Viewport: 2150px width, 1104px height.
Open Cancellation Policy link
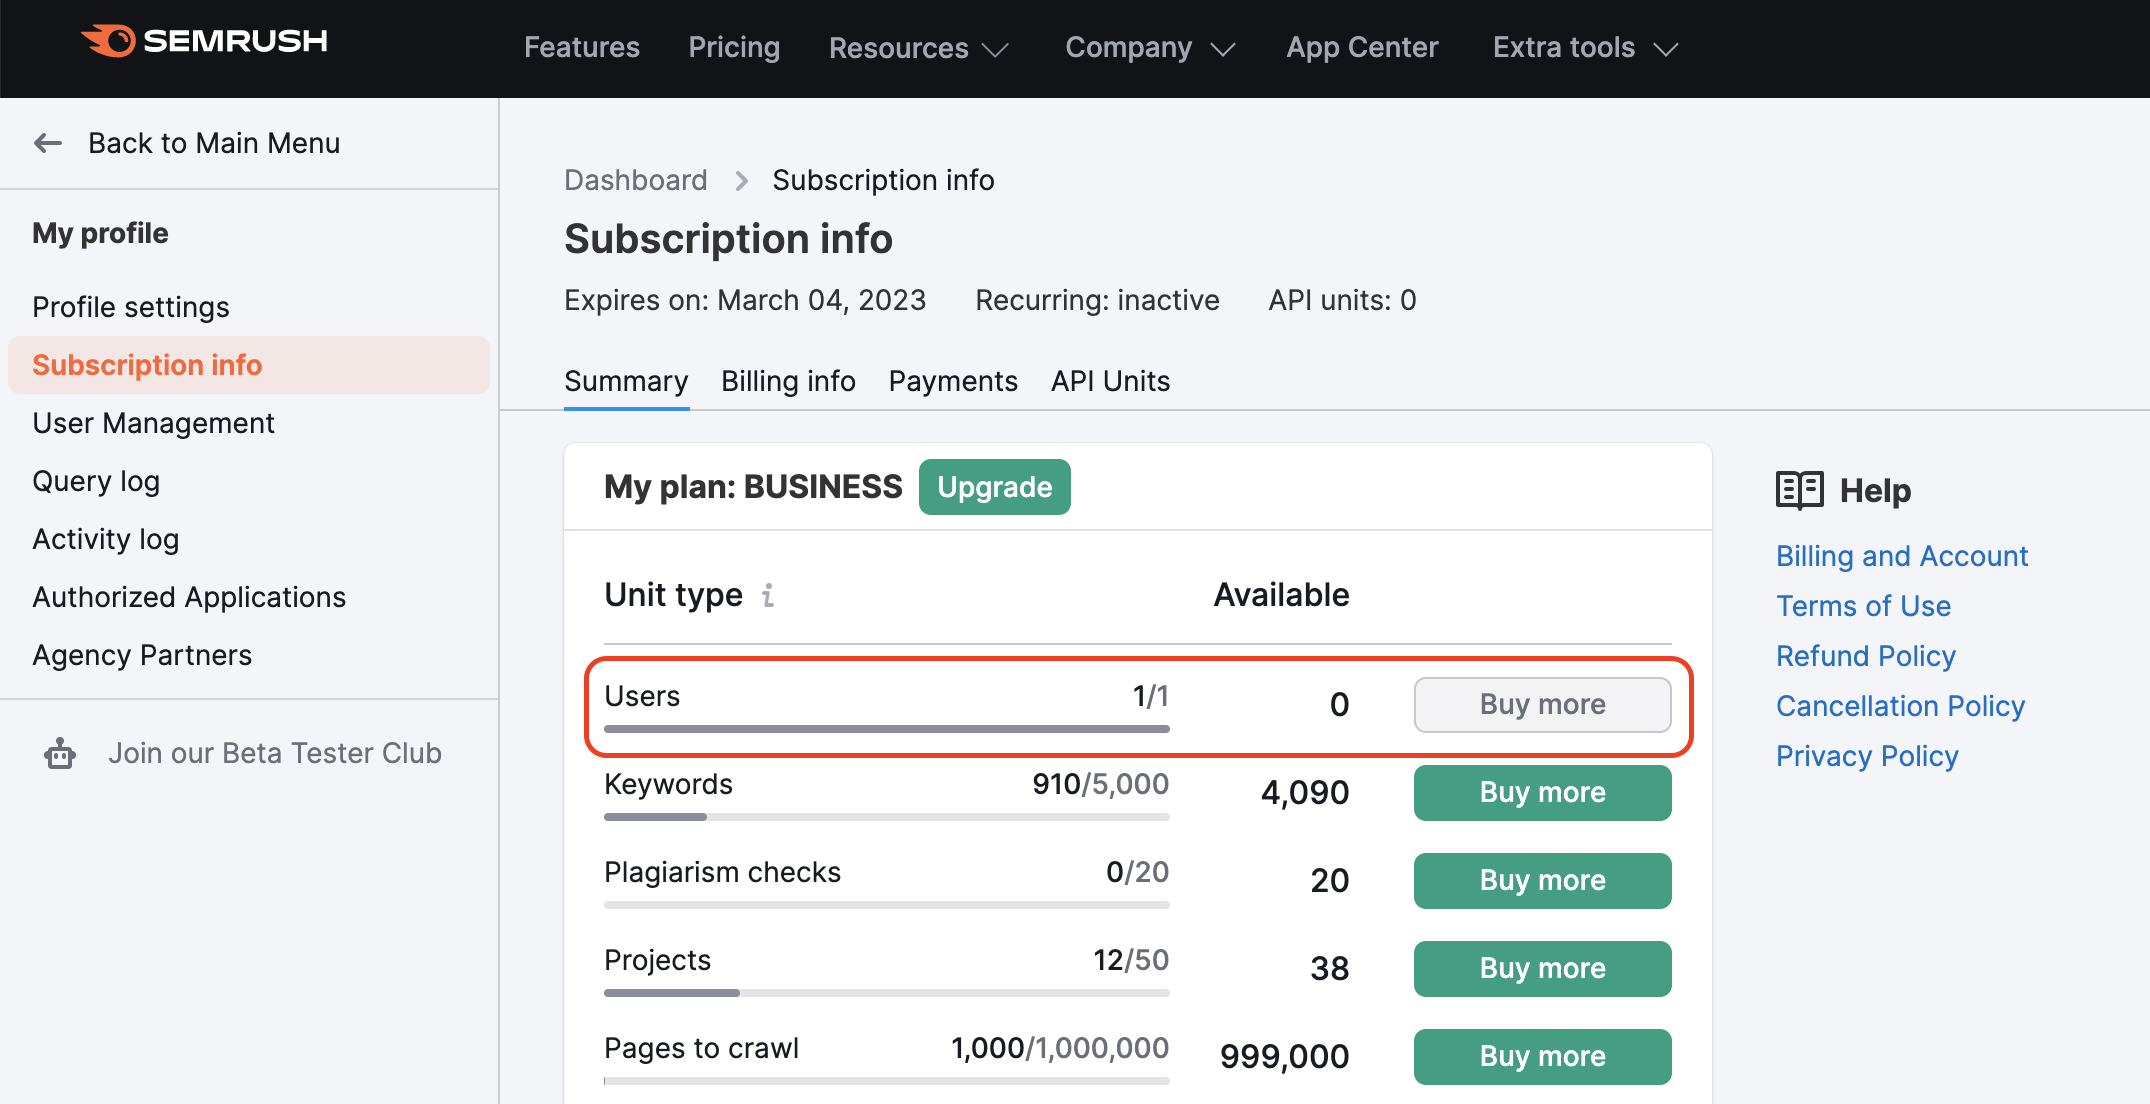(x=1900, y=706)
